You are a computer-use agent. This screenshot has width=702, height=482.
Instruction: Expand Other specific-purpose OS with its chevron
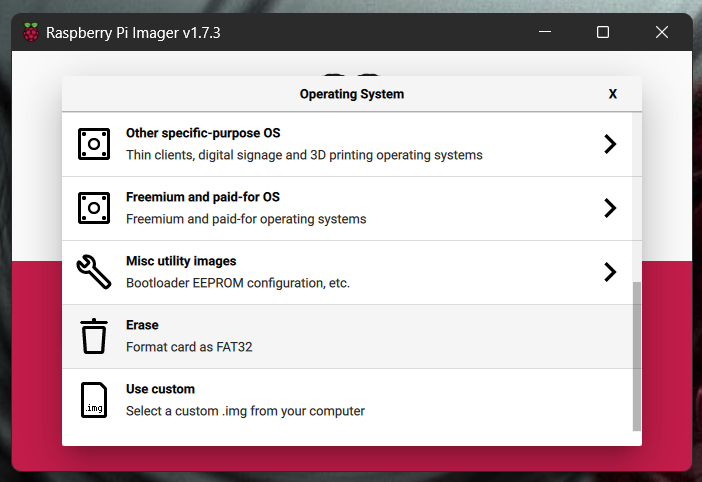[x=610, y=144]
